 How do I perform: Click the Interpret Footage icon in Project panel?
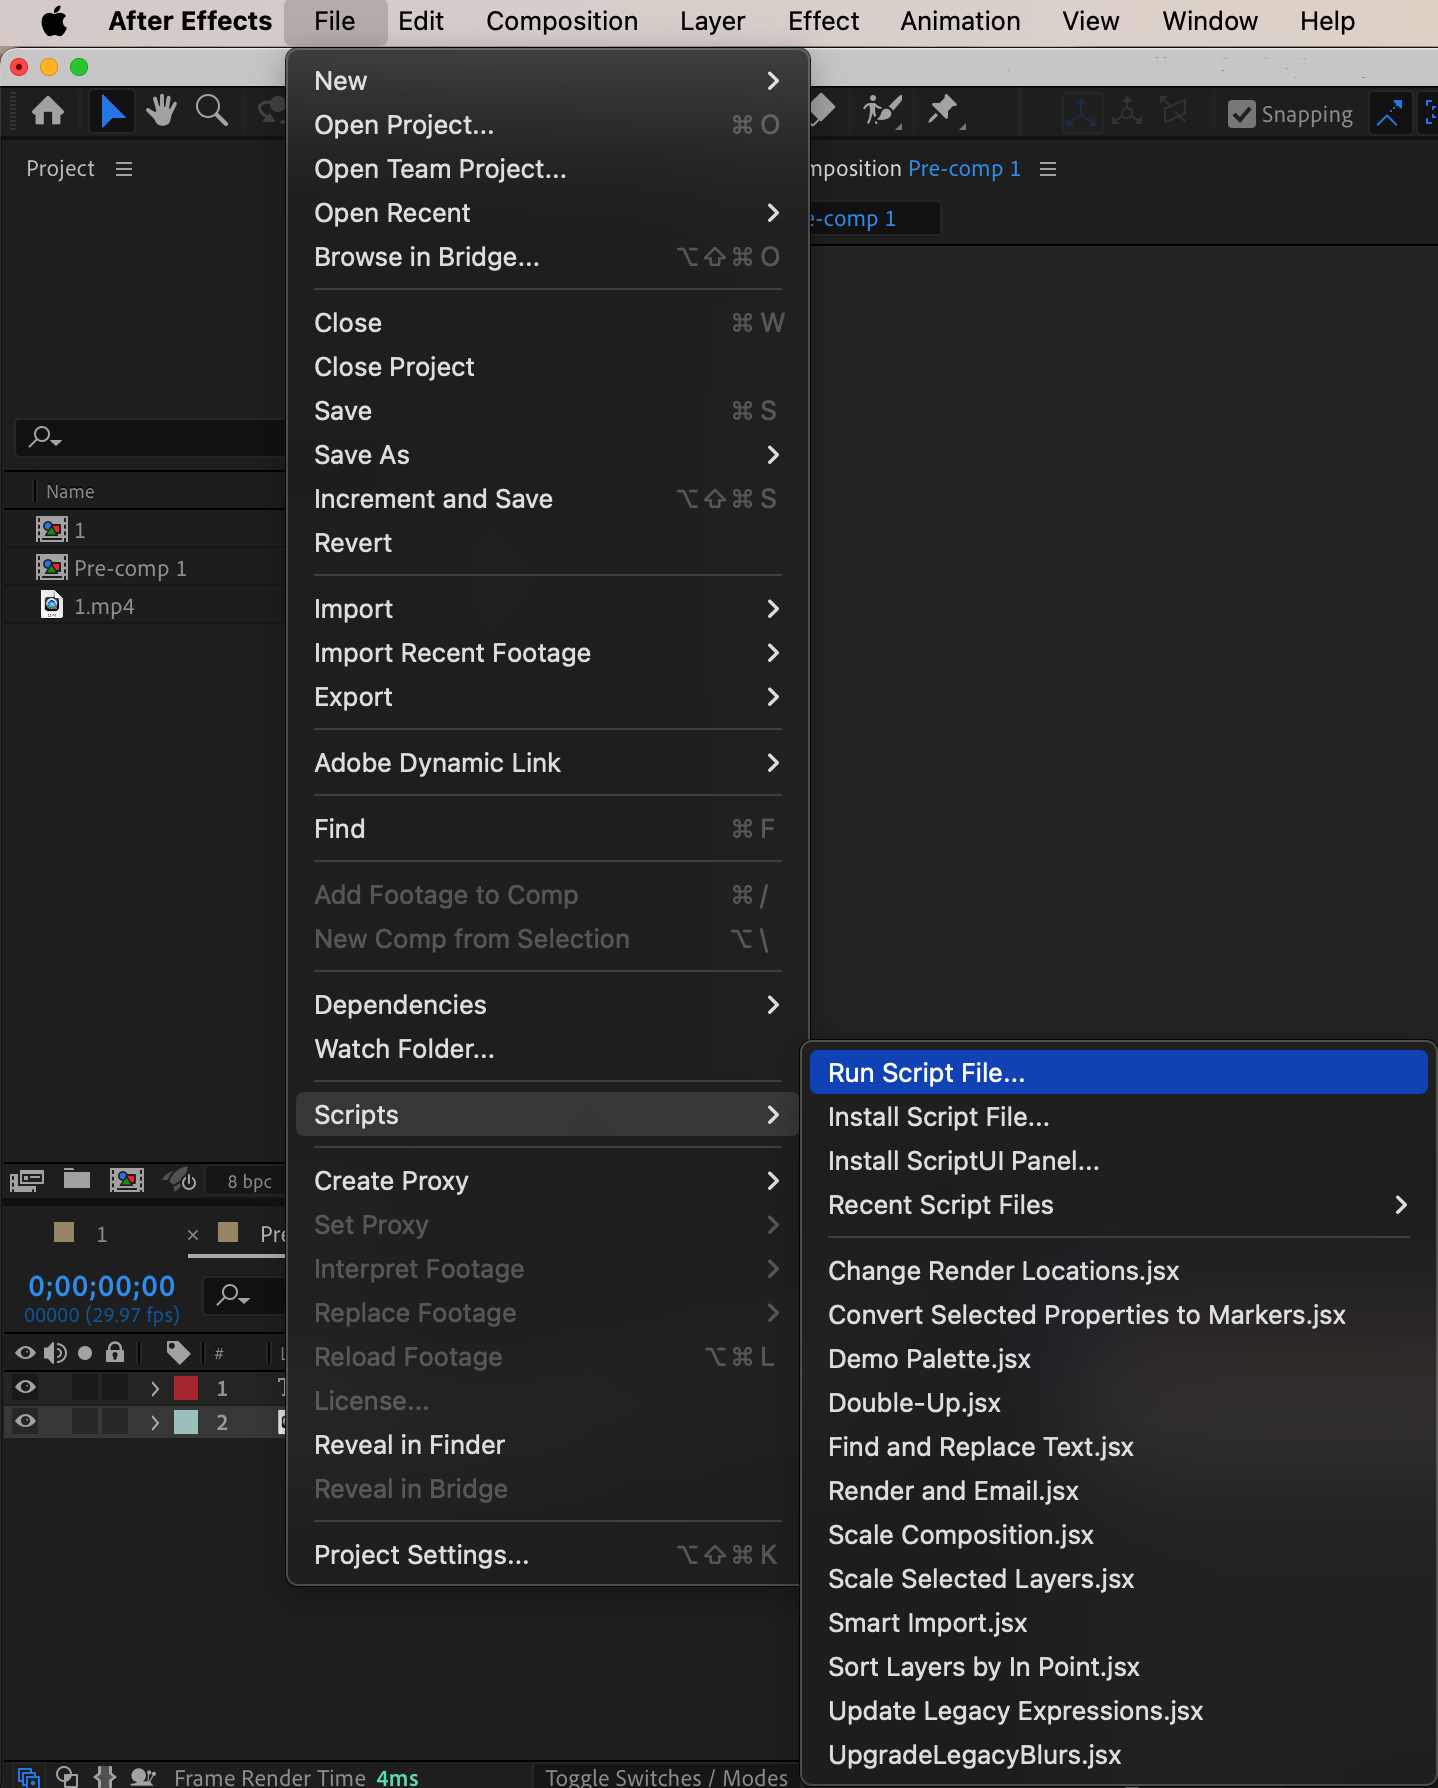point(27,1181)
